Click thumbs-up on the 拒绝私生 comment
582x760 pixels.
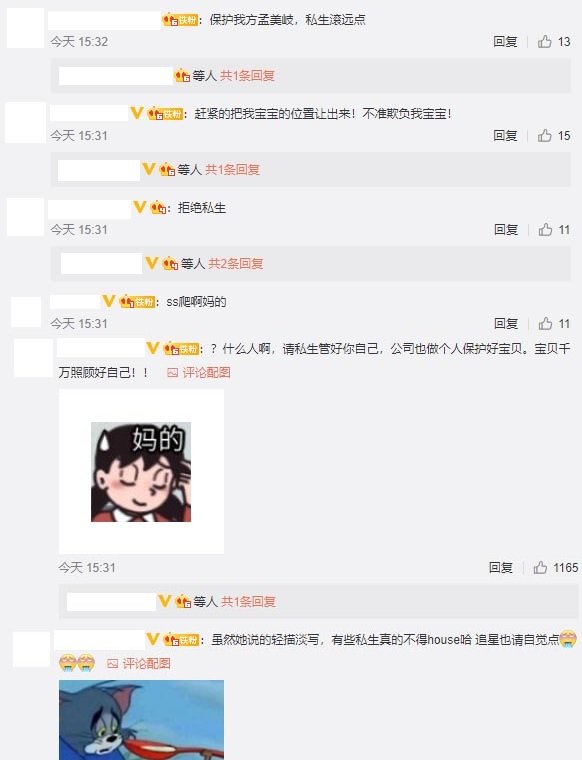click(545, 230)
